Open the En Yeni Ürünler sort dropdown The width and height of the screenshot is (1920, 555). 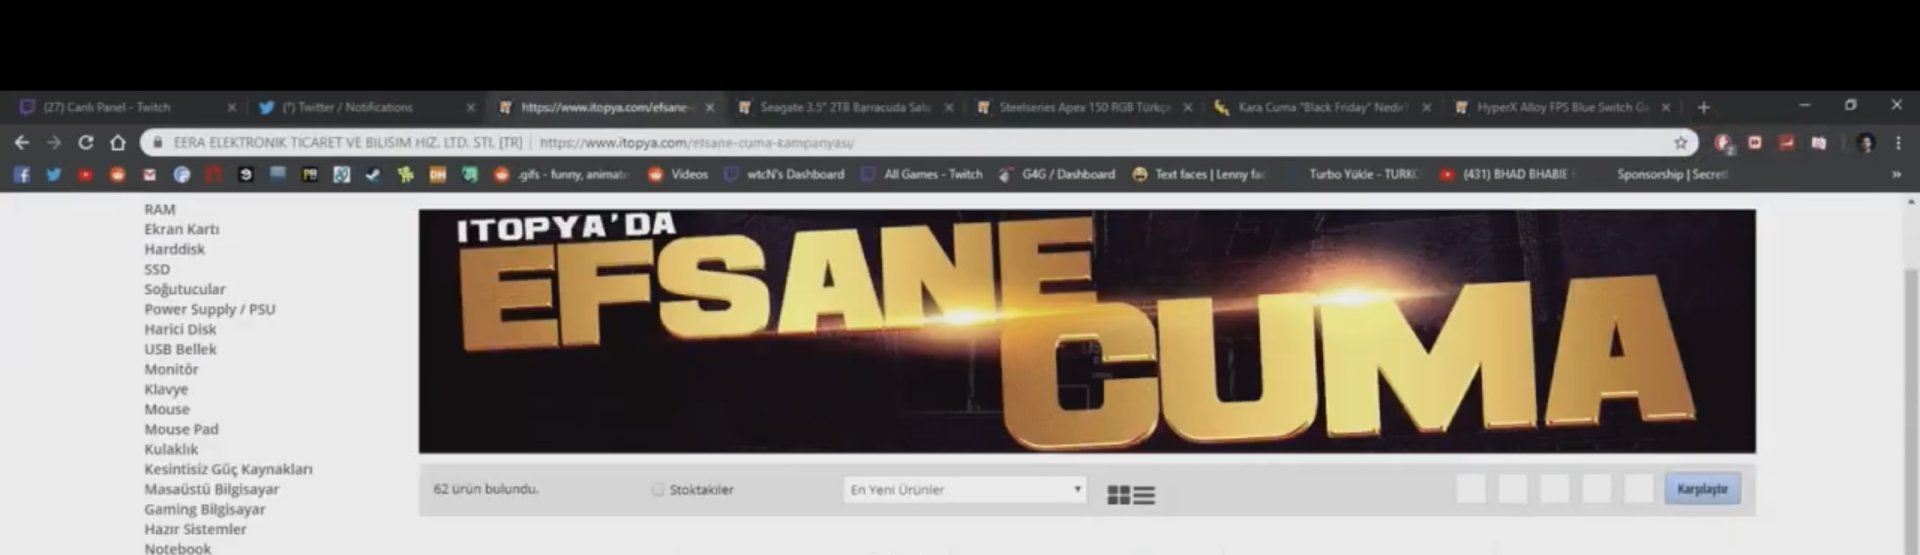964,490
